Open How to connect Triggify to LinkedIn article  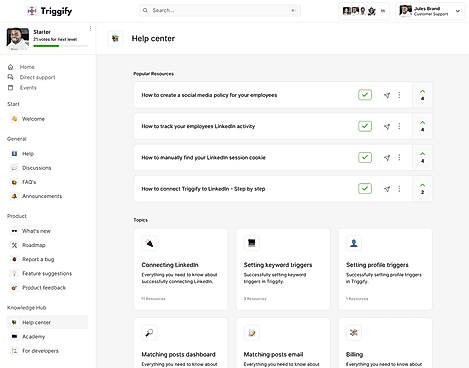coord(203,189)
